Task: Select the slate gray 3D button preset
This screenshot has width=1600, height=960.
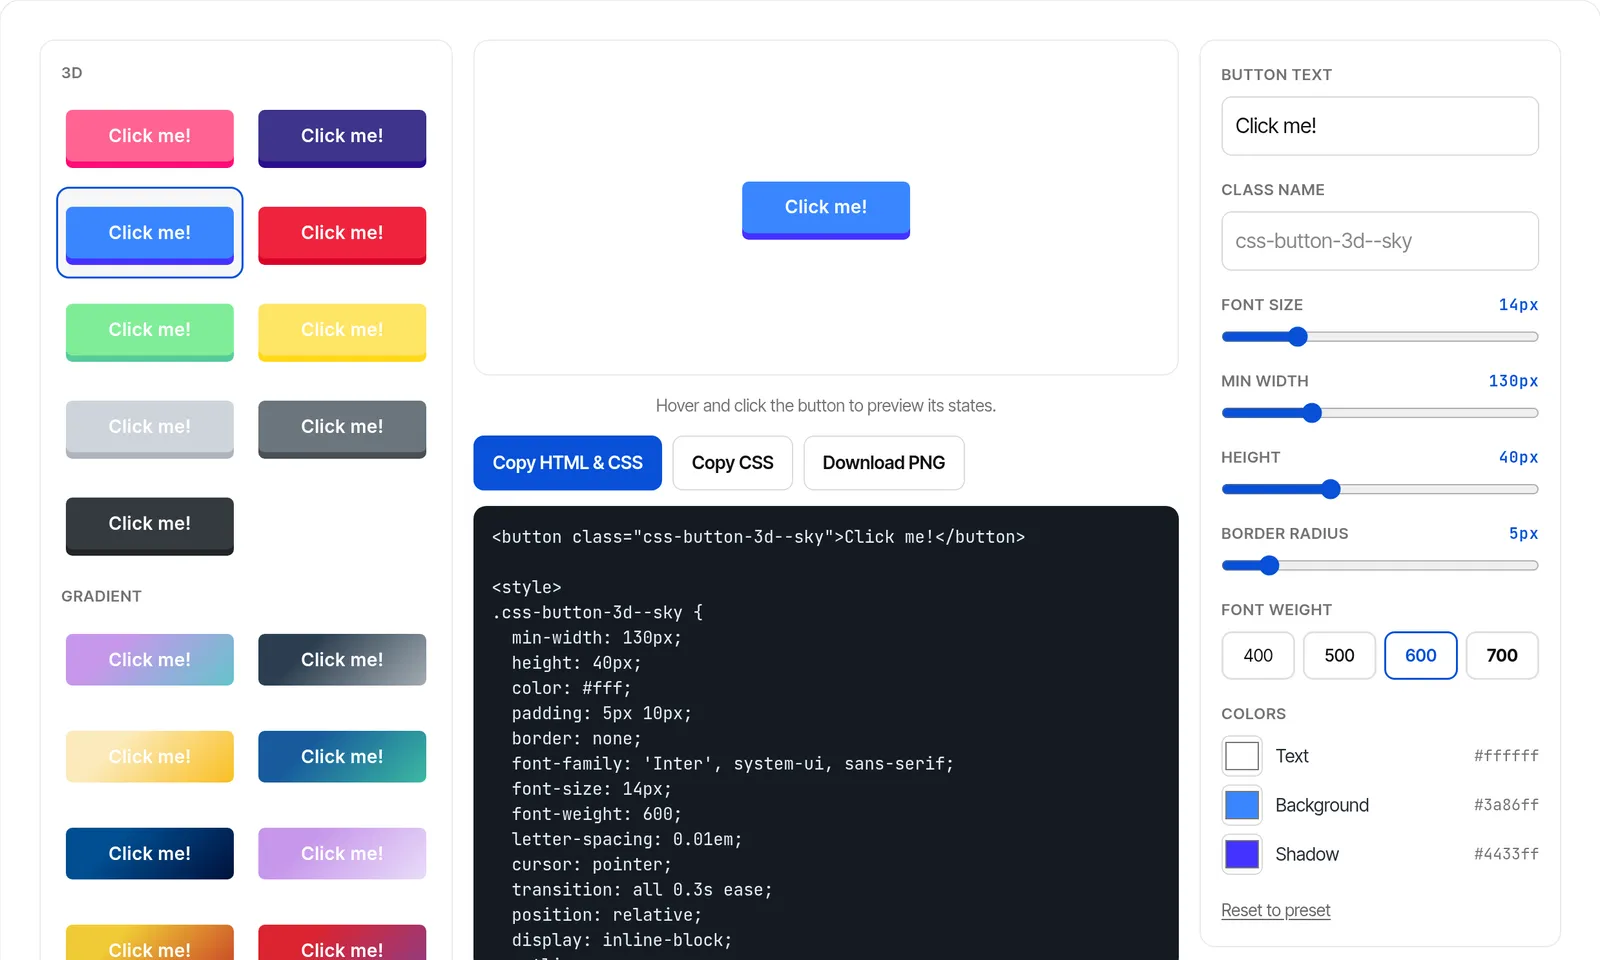Action: pos(342,428)
